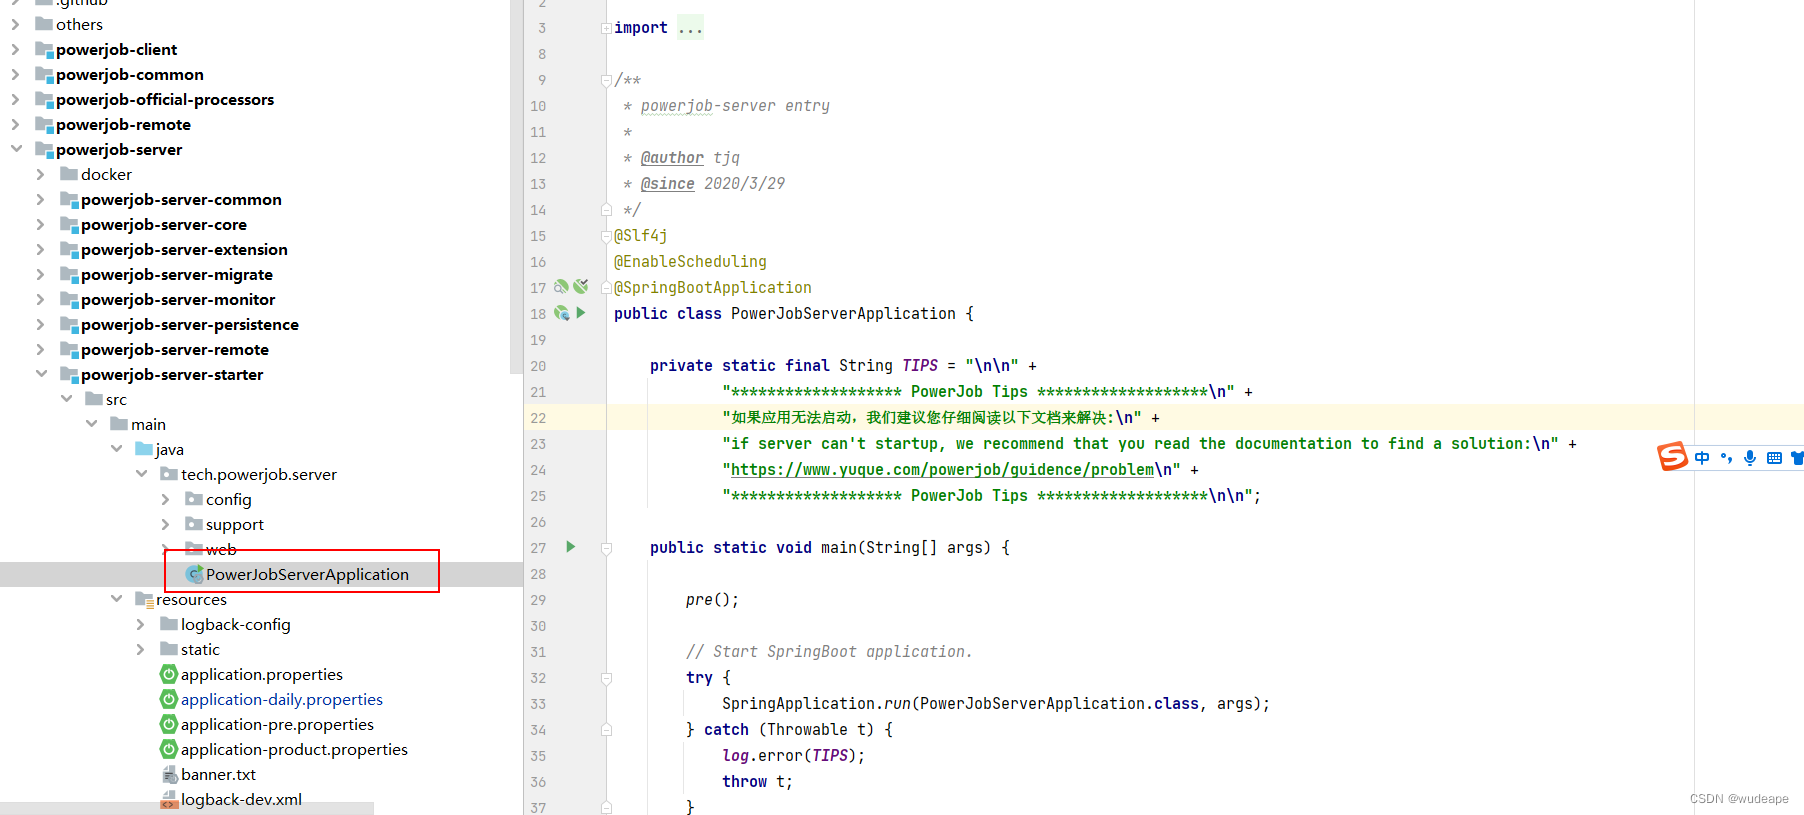Expand powerjob-server-core module node
The width and height of the screenshot is (1804, 815).
tap(41, 224)
